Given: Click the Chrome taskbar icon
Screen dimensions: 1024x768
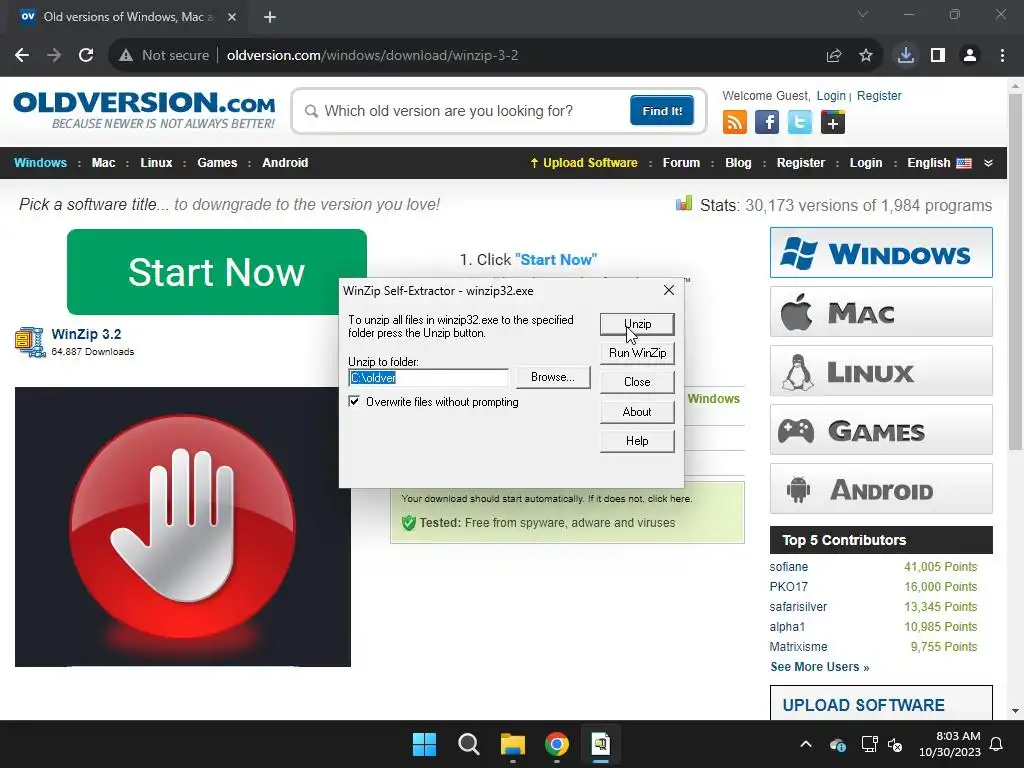Looking at the screenshot, I should 556,744.
